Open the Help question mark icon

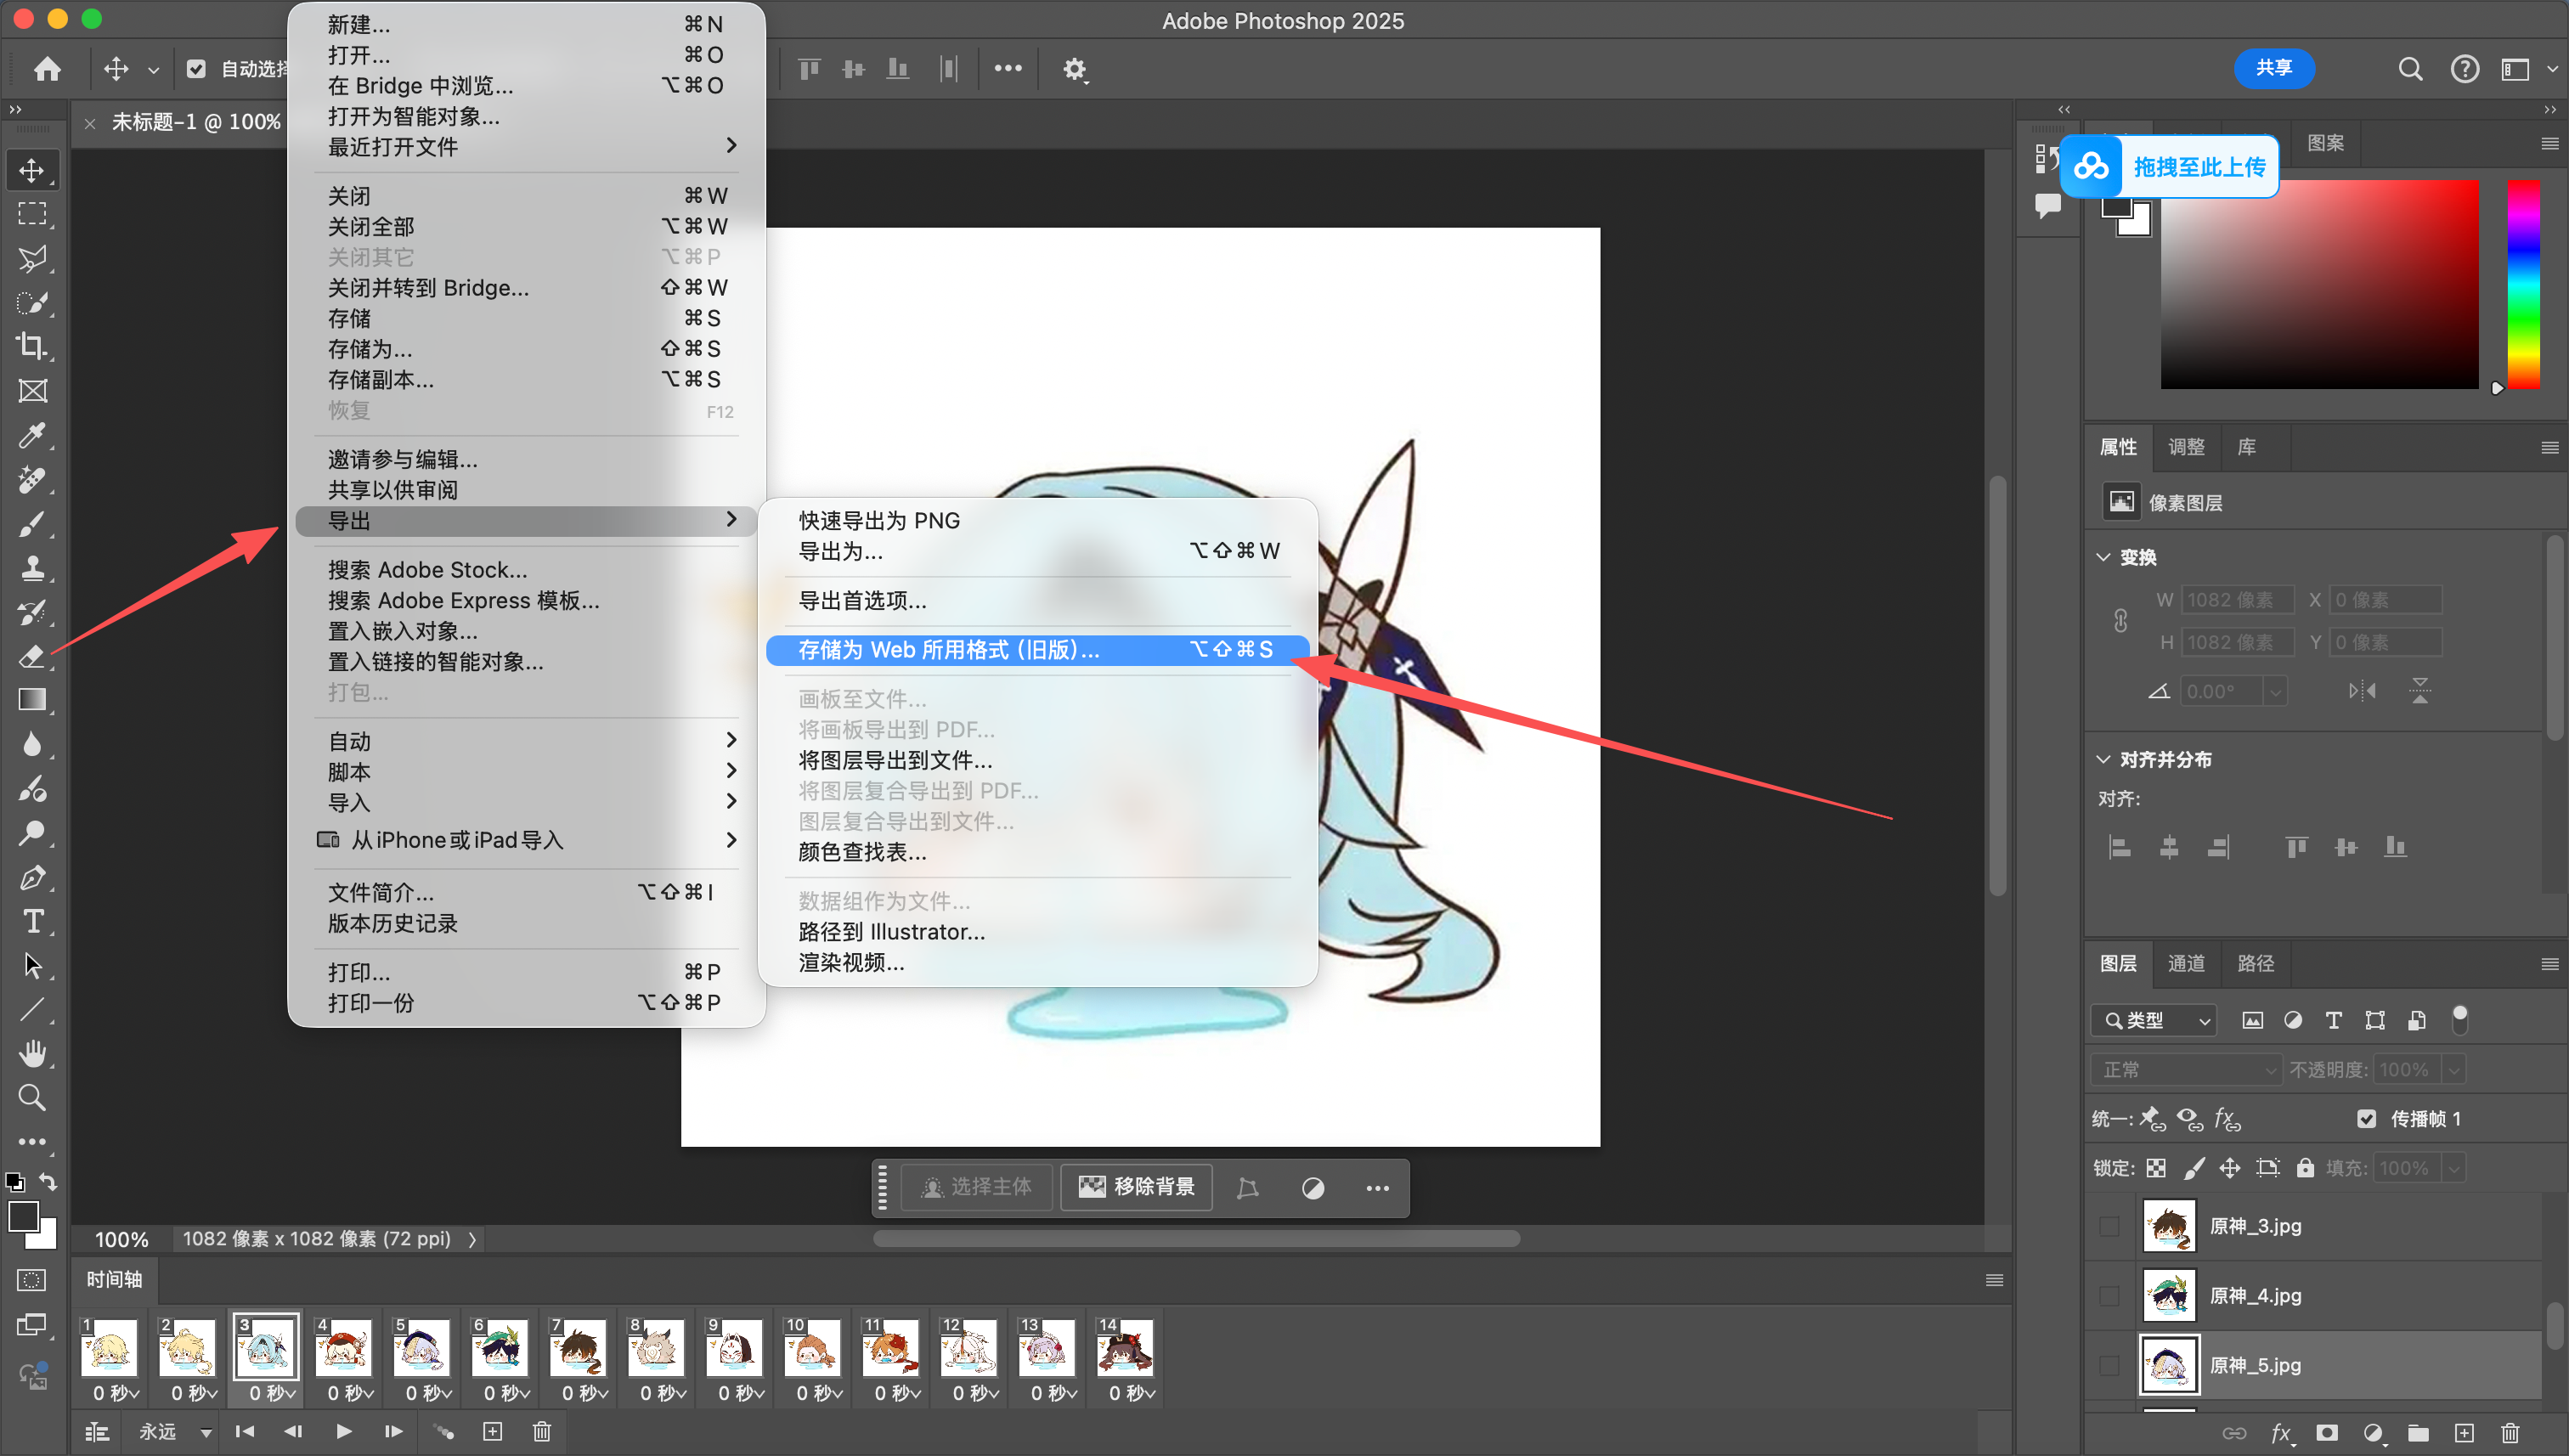[2464, 68]
